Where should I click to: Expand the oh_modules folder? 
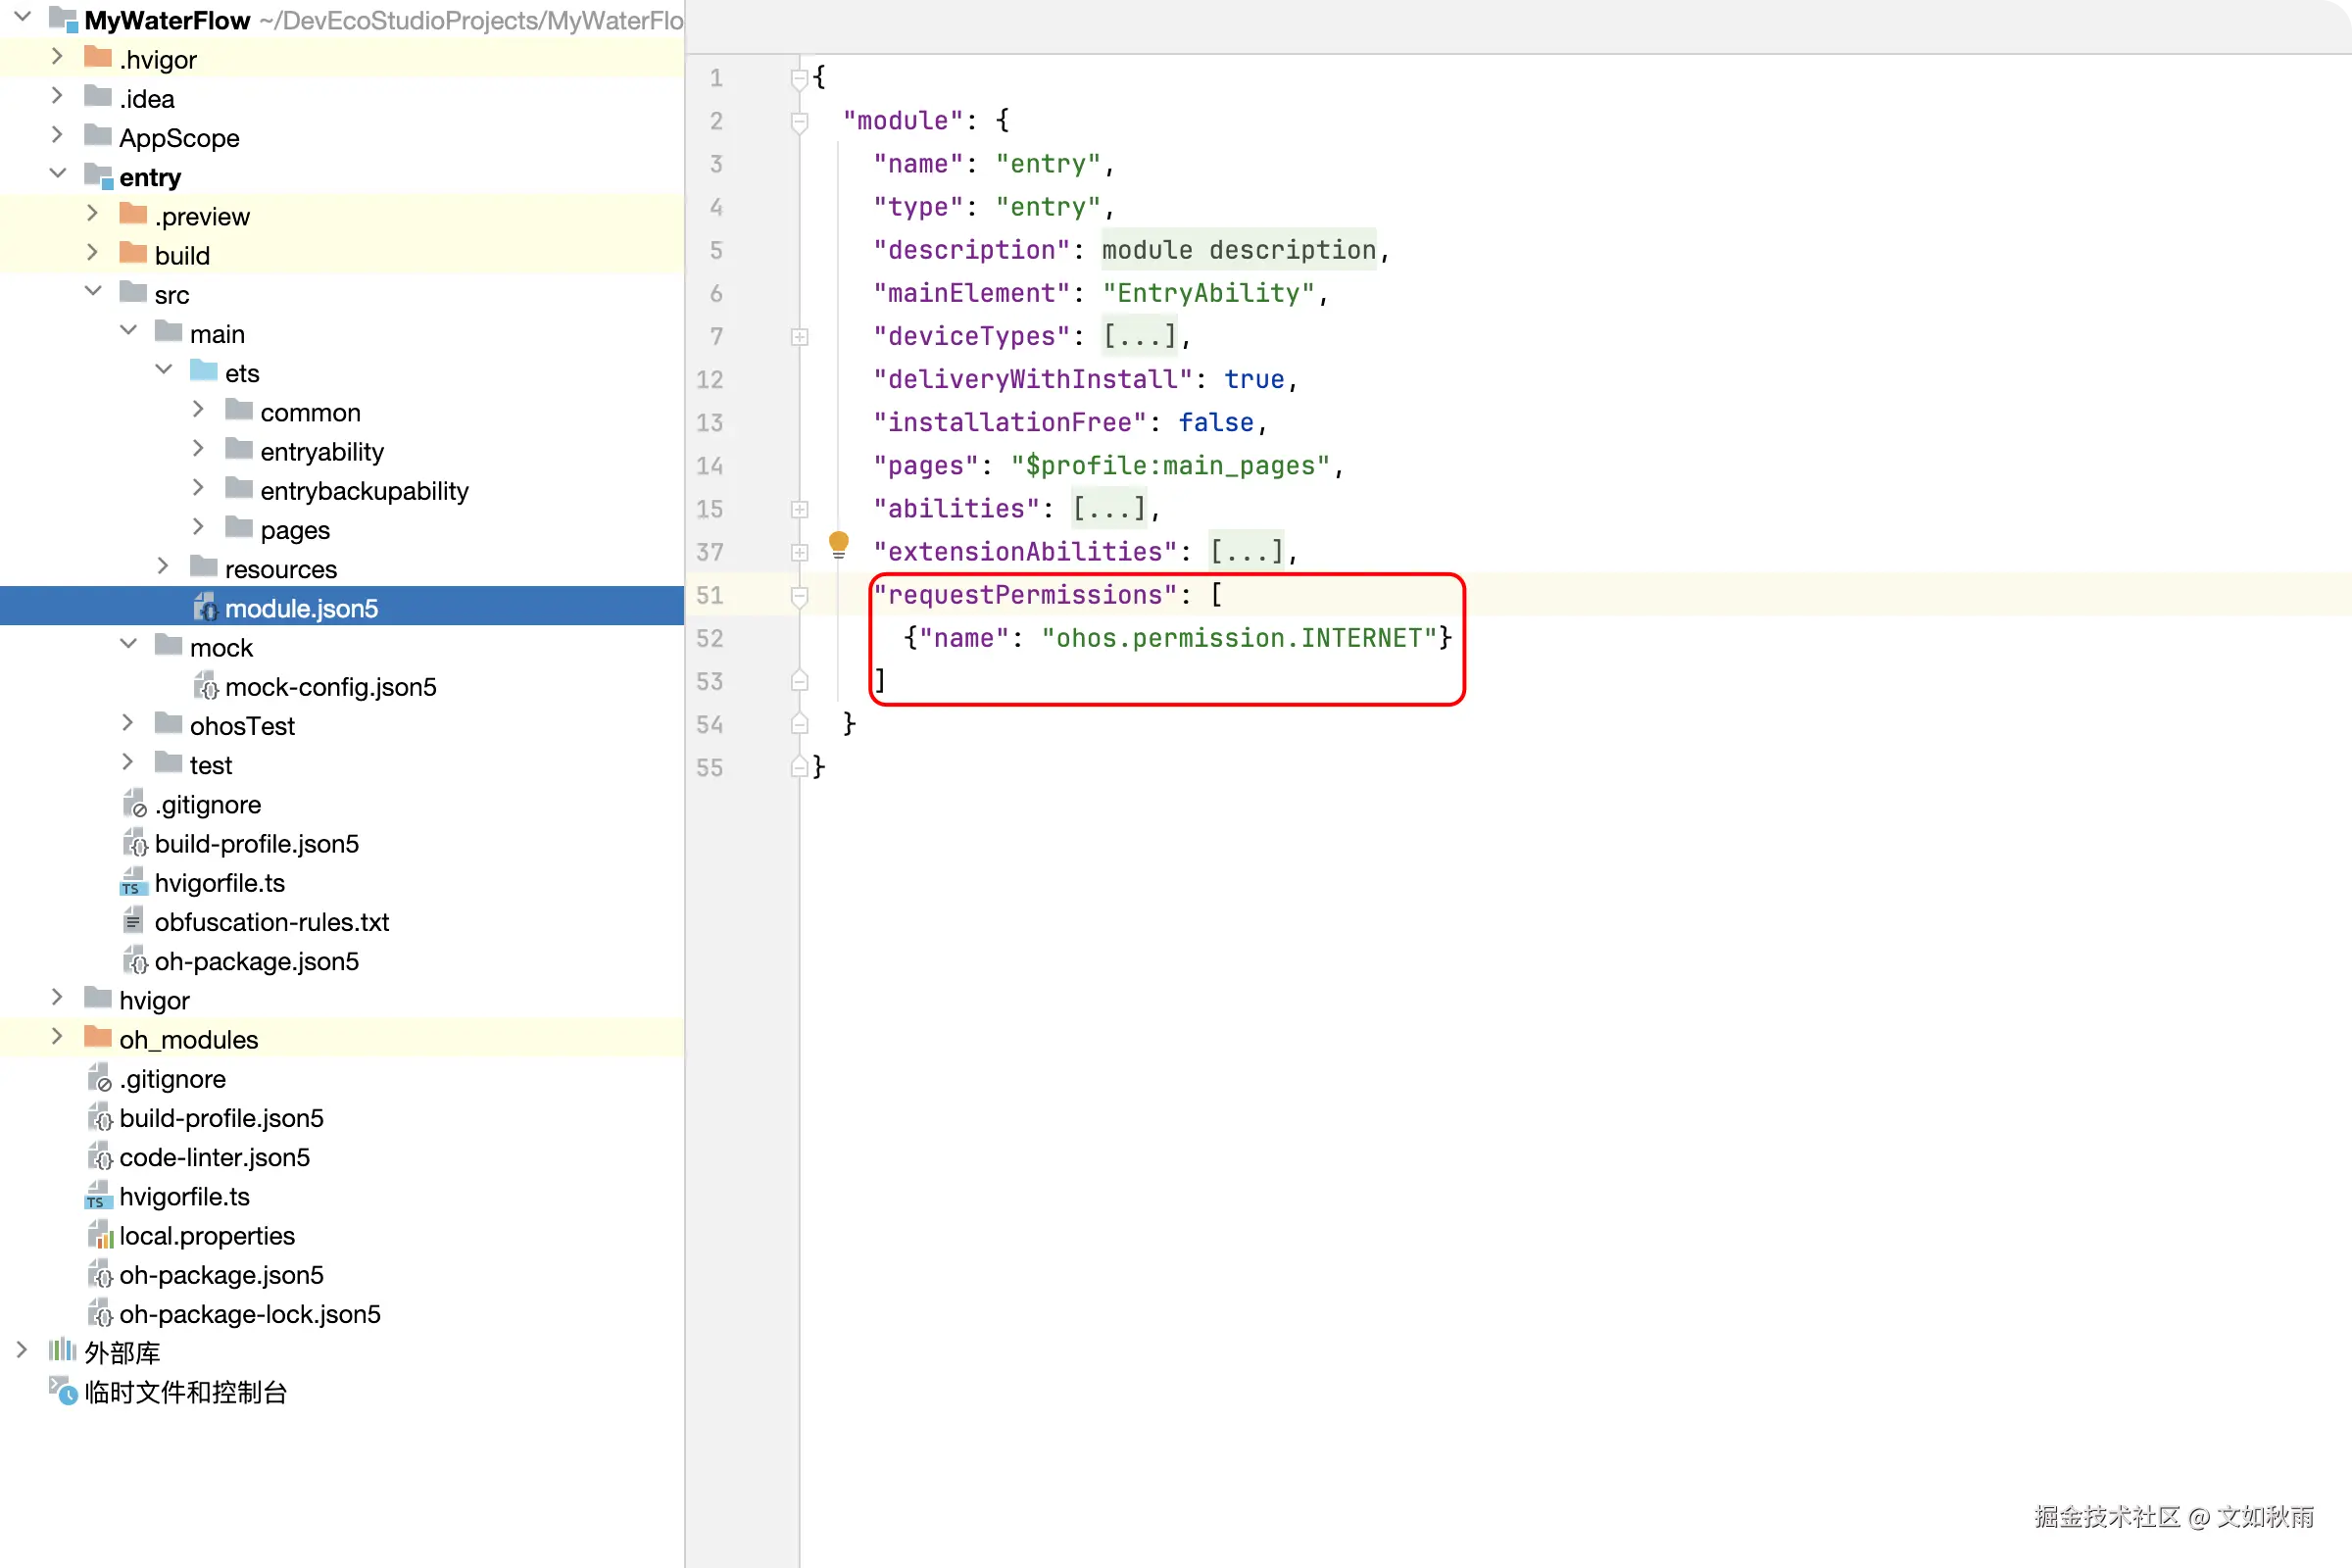click(57, 1038)
